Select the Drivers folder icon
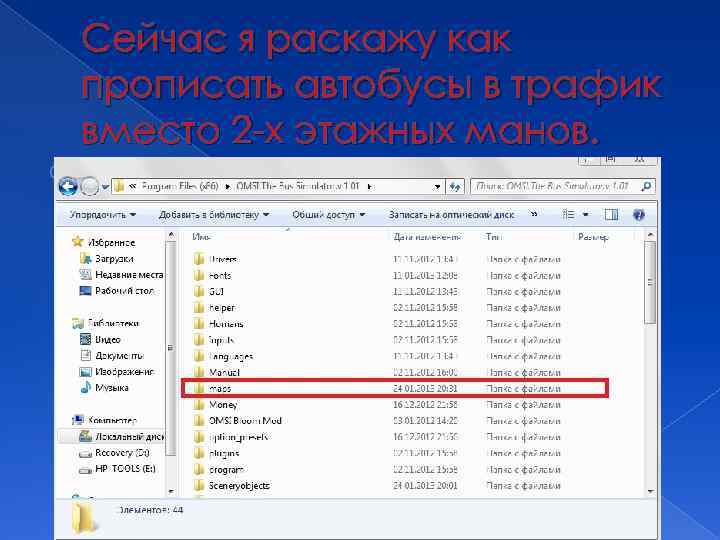720x540 pixels. (199, 259)
